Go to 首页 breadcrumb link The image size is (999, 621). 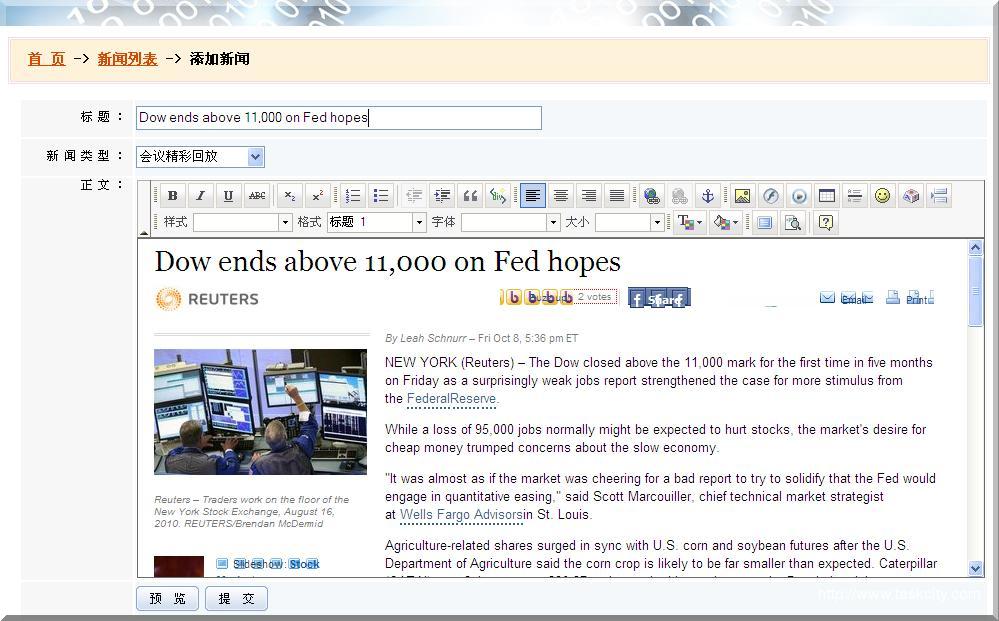tap(46, 59)
